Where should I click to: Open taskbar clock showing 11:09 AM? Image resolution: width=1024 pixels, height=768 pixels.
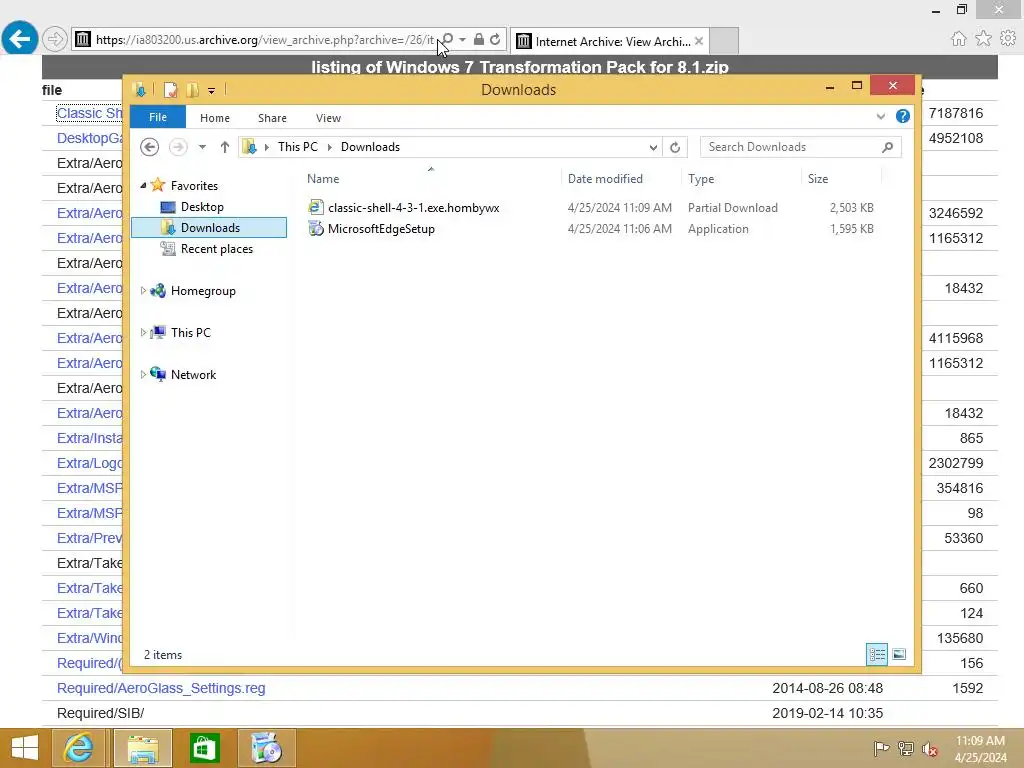[x=980, y=749]
